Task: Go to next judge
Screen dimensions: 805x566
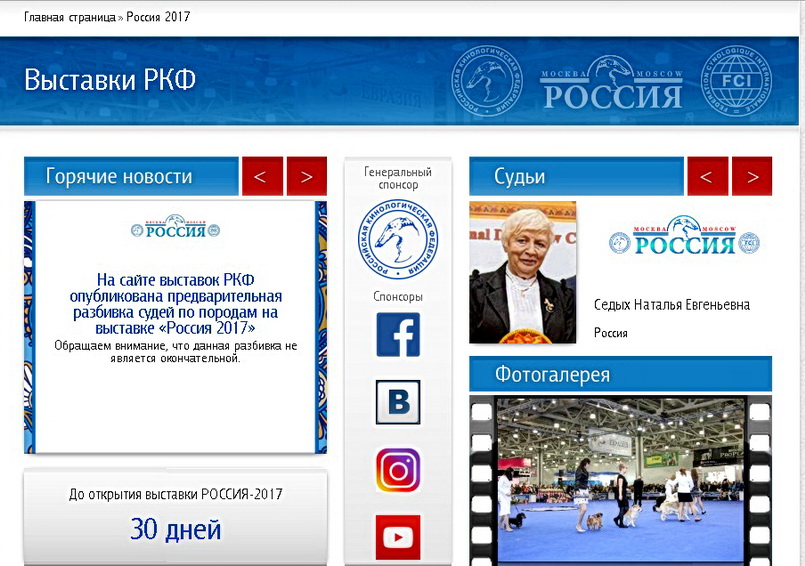Action: point(752,177)
